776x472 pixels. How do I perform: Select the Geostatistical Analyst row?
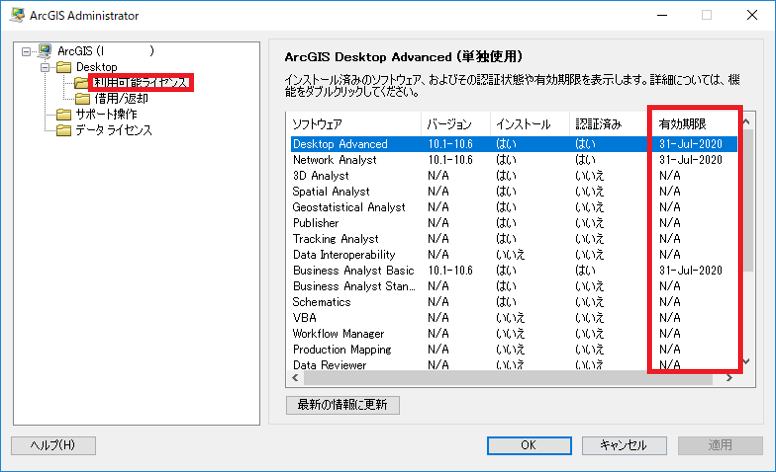click(514, 207)
